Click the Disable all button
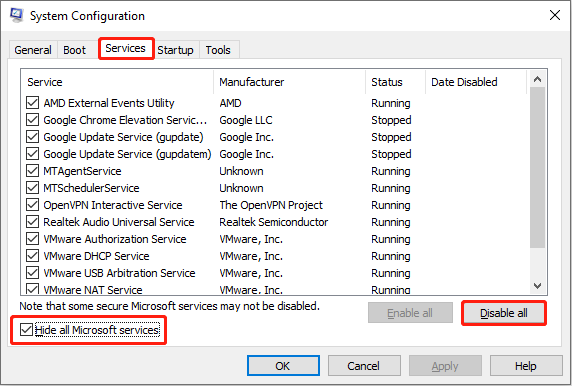This screenshot has width=572, height=386. [x=504, y=313]
